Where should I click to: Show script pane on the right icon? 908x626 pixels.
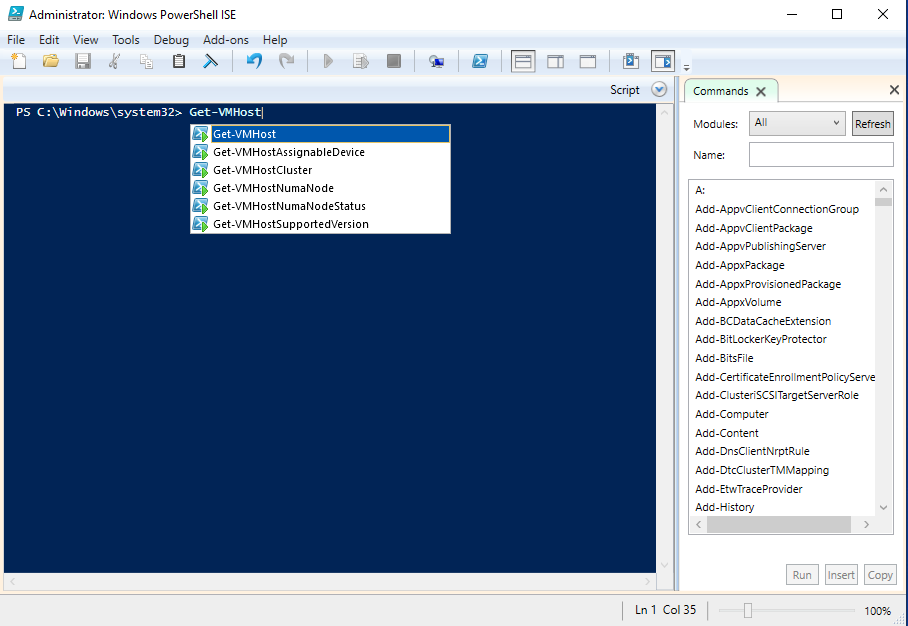point(556,61)
